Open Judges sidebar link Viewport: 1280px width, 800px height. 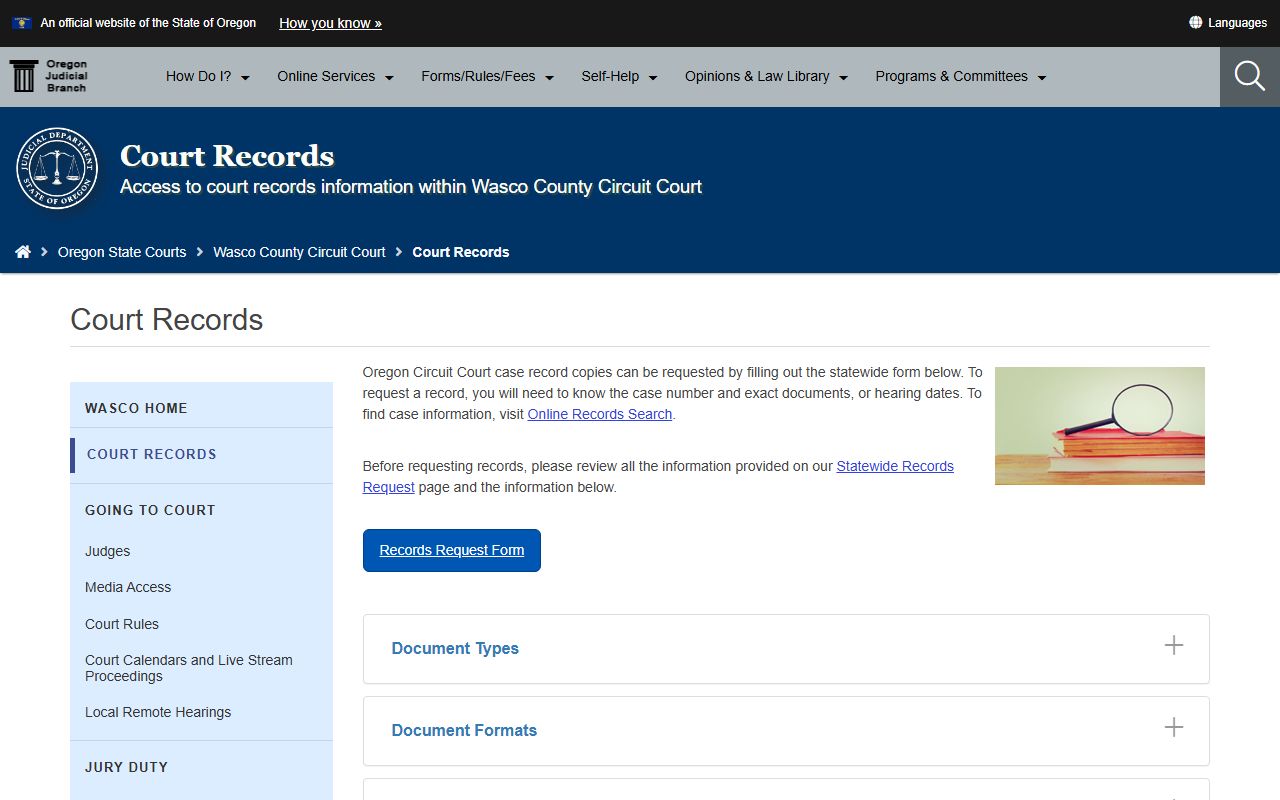[x=108, y=551]
